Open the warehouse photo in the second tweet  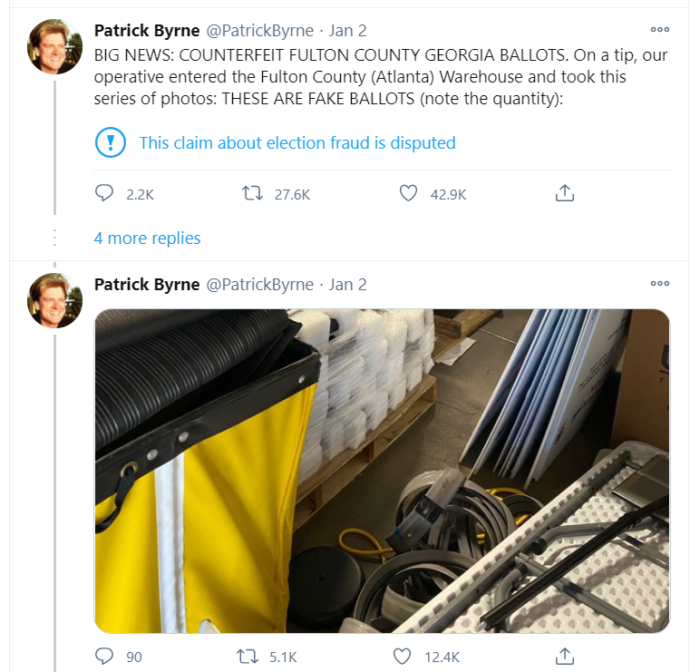click(381, 470)
